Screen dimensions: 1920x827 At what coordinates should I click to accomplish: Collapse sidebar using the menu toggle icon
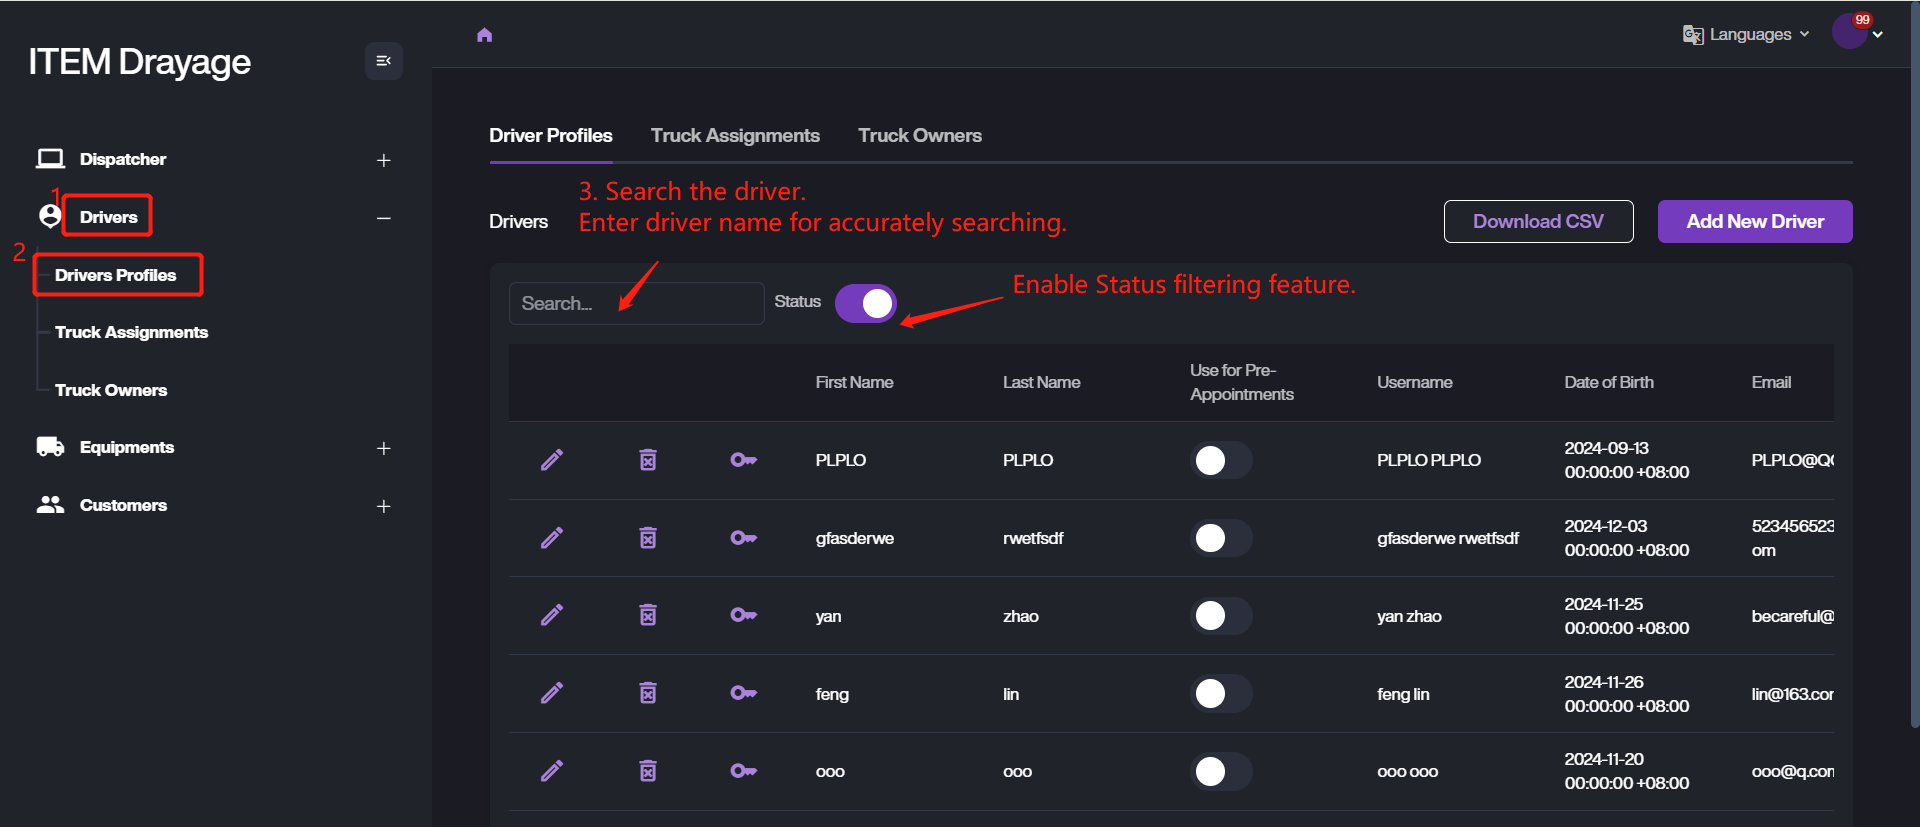[x=383, y=61]
